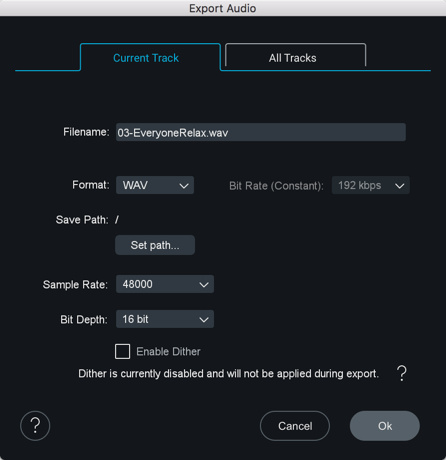Click the chevron arrow on Format dropdown
This screenshot has height=460, width=446.
click(184, 186)
